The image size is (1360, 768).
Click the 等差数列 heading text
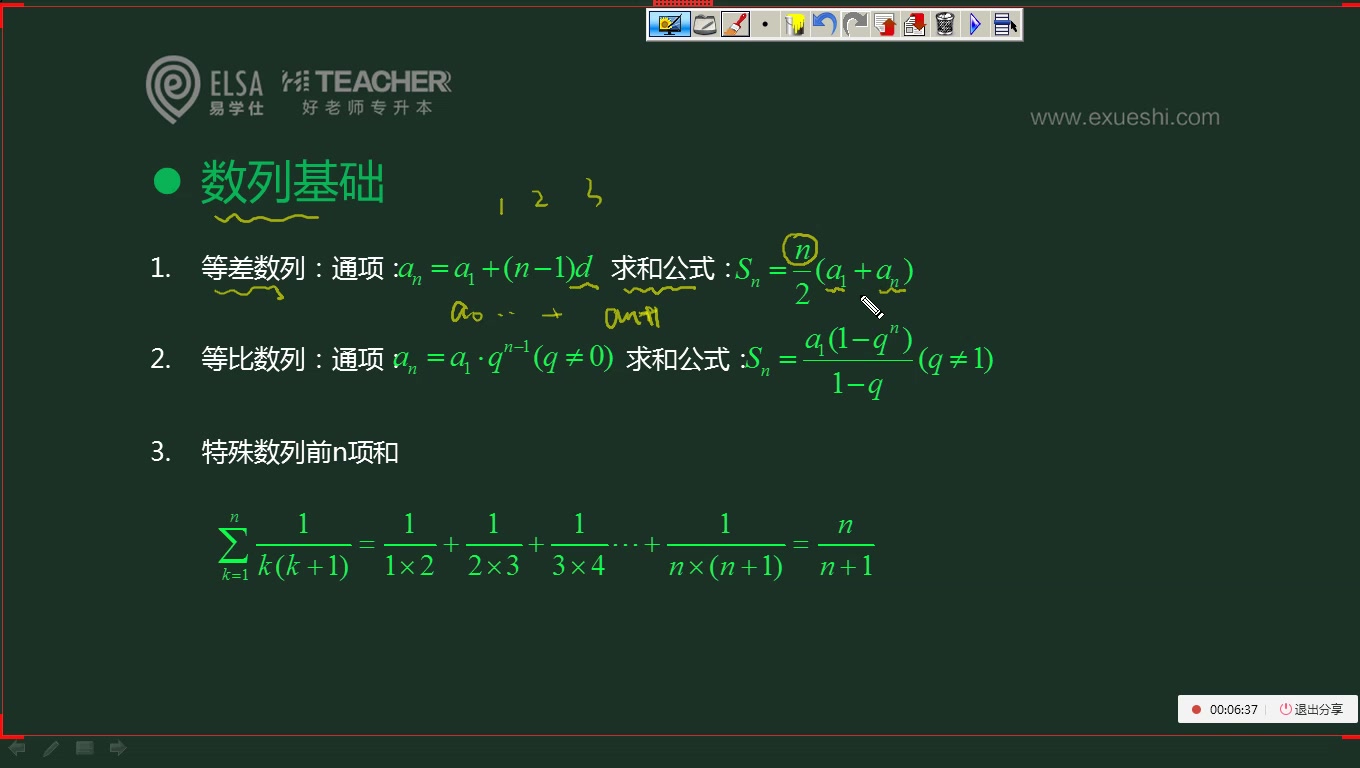tap(253, 268)
